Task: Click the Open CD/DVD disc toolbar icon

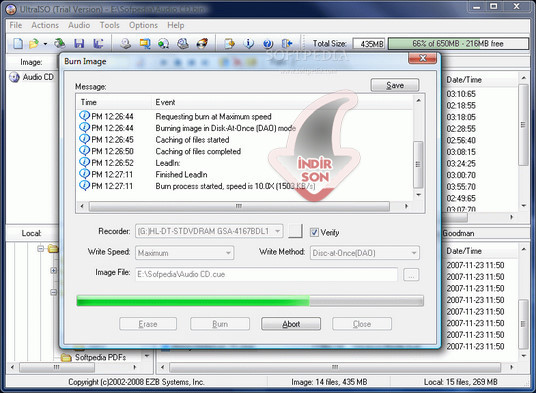Action: pyautogui.click(x=59, y=43)
